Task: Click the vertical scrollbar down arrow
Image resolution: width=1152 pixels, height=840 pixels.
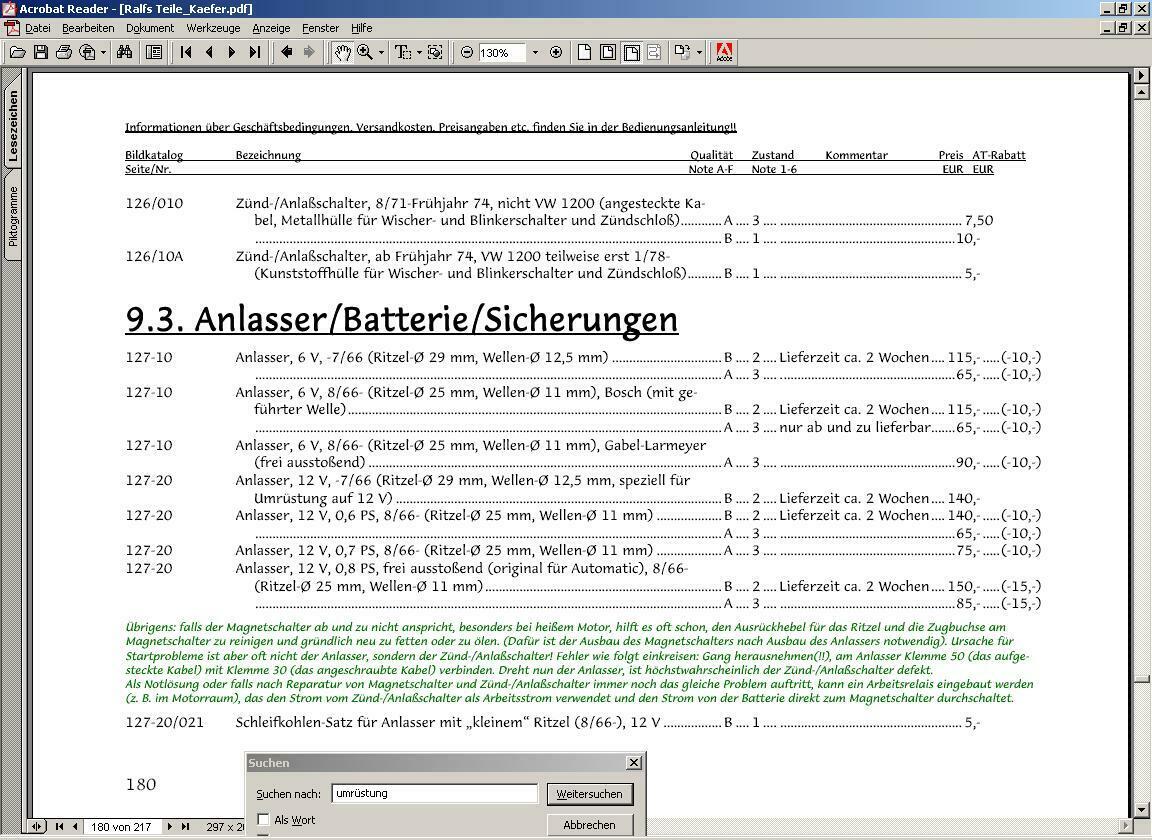Action: click(1141, 811)
